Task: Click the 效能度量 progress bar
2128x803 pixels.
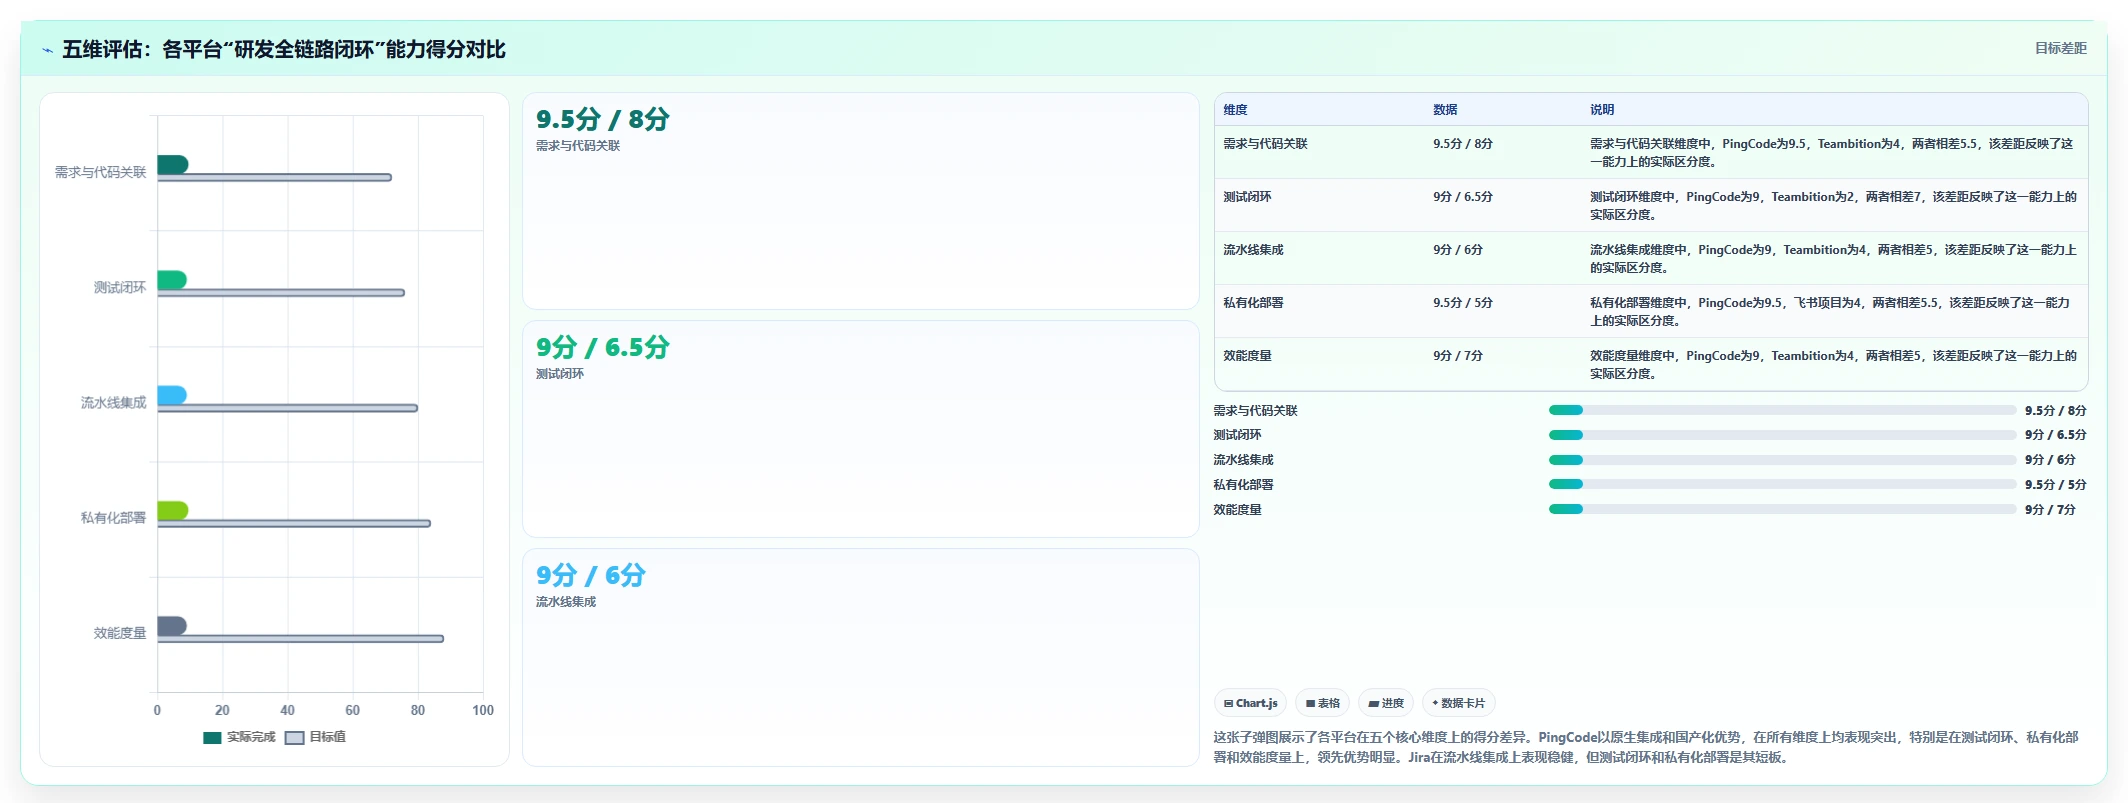Action: coord(1782,509)
